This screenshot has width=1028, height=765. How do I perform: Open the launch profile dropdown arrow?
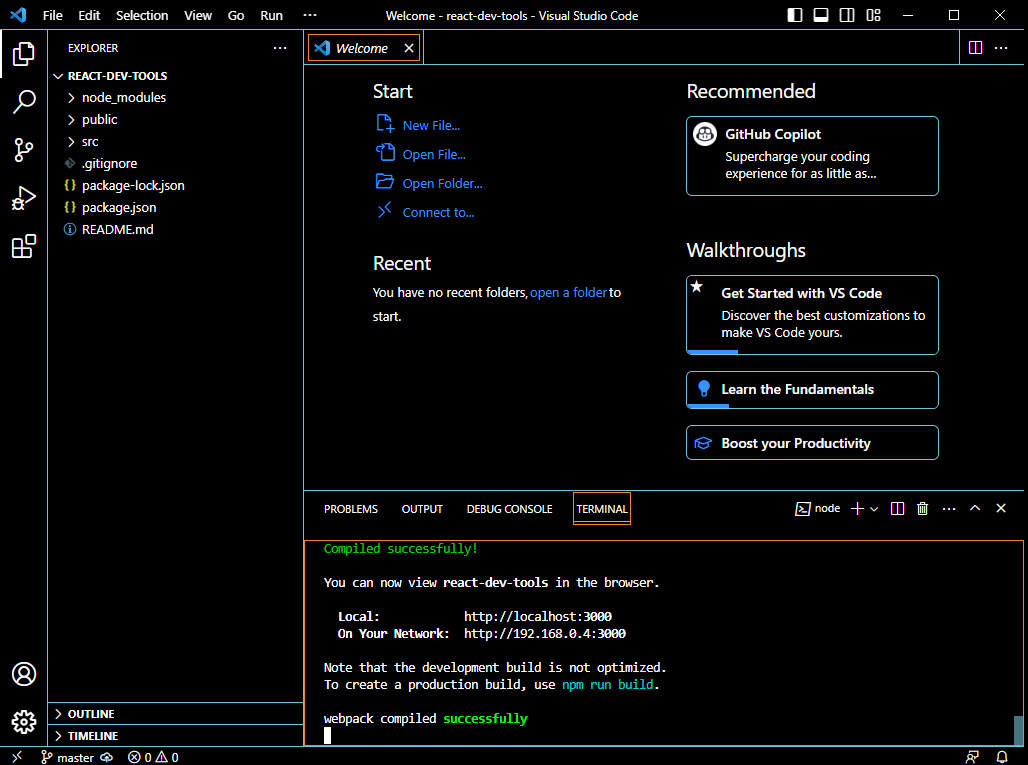click(x=874, y=509)
